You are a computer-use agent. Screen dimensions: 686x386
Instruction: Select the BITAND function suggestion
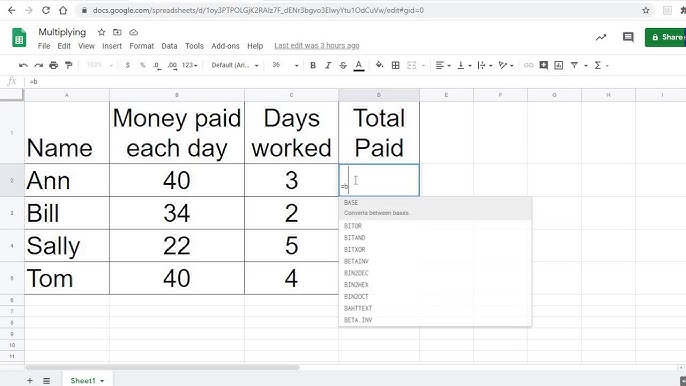point(435,238)
